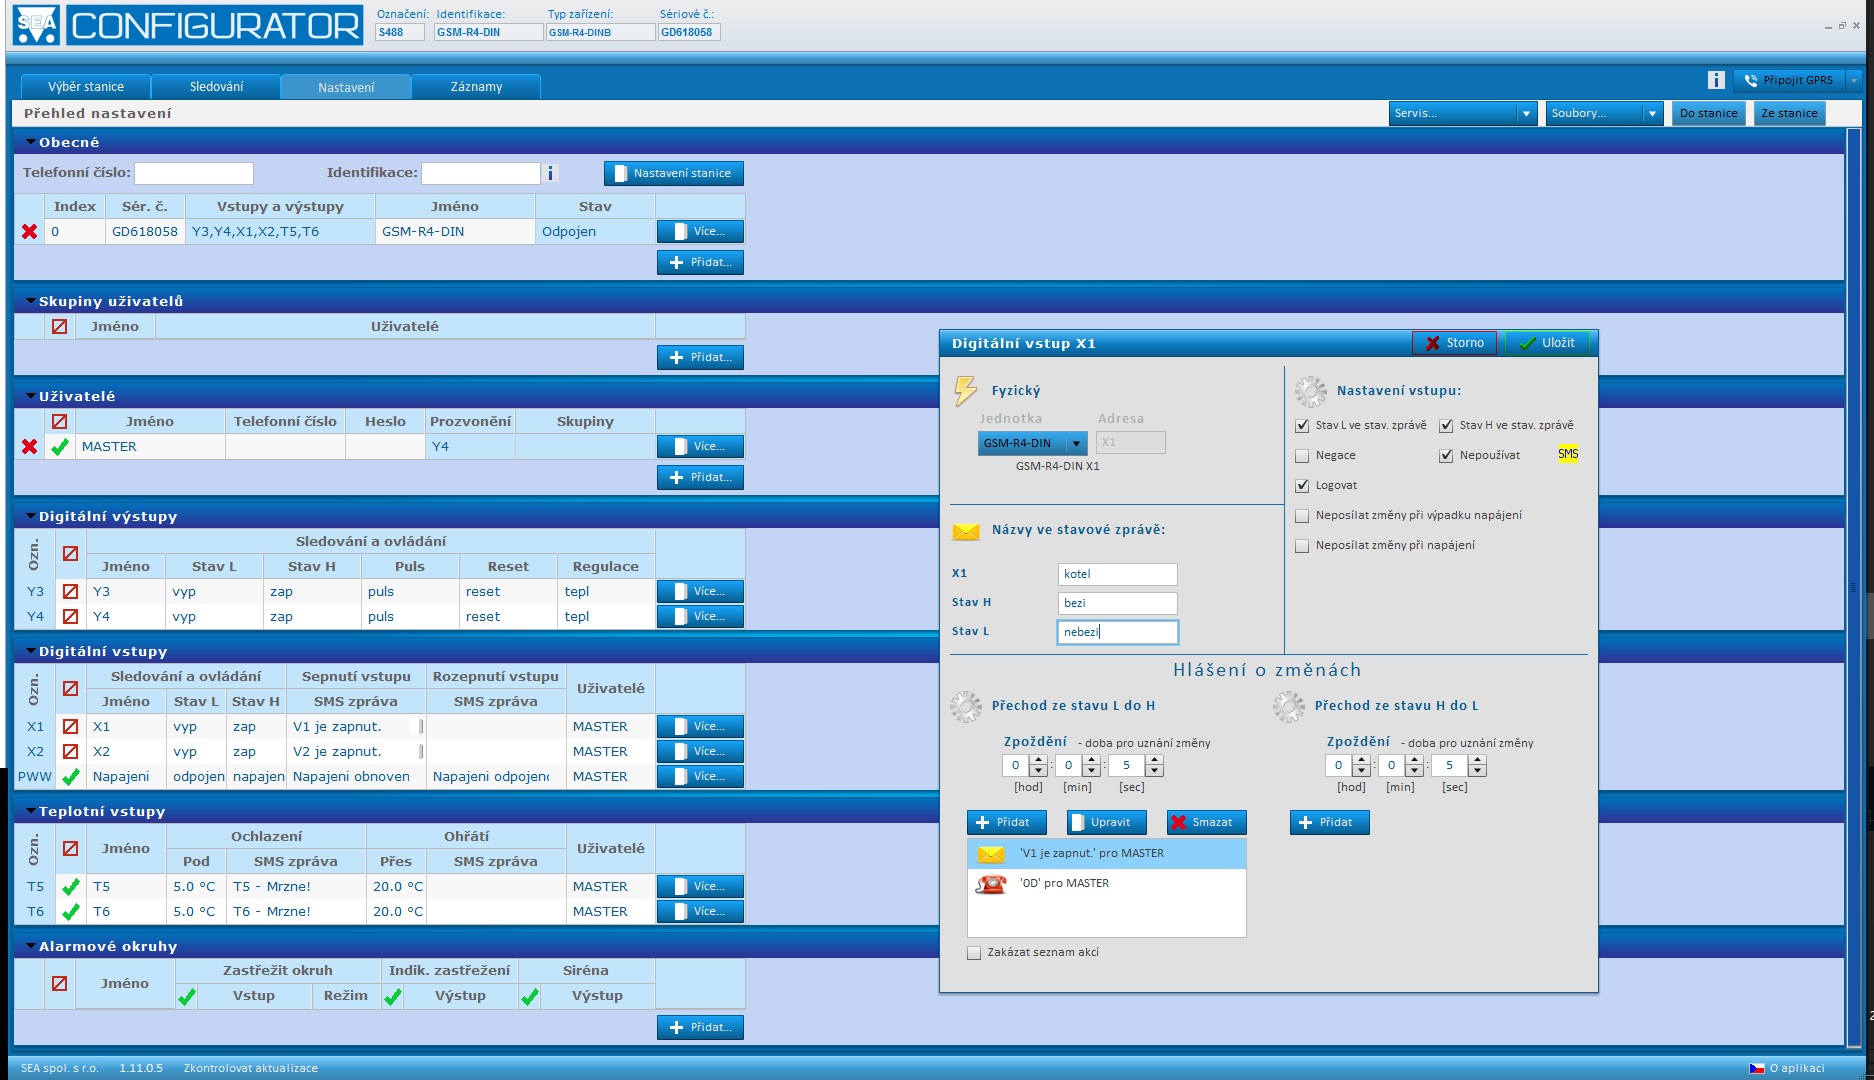Click the green checkmark for T5 temperature input
The width and height of the screenshot is (1874, 1080).
(71, 887)
